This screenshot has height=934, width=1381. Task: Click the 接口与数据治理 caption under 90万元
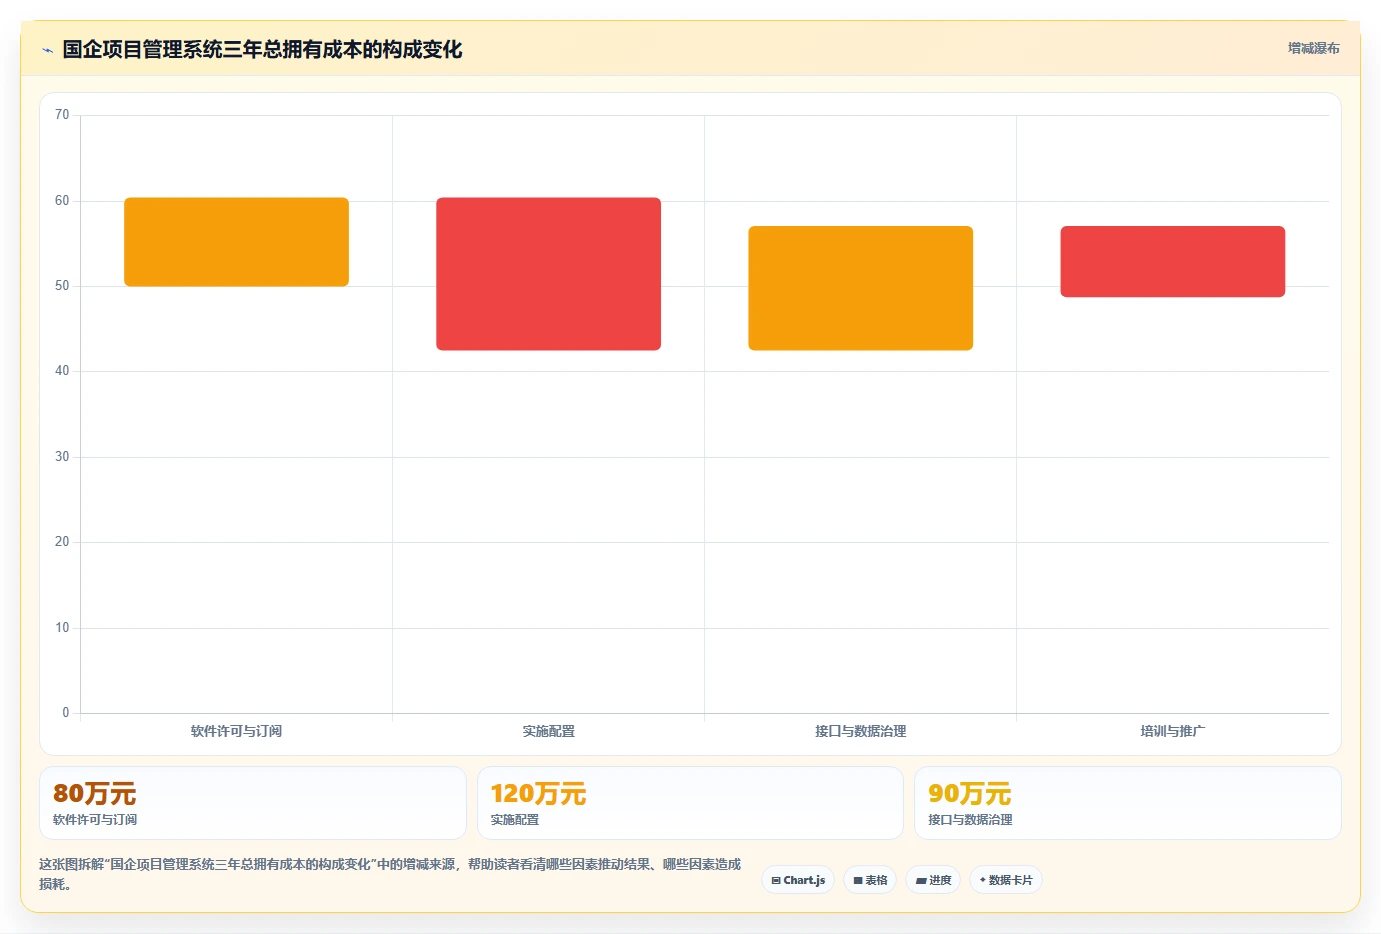[x=970, y=820]
